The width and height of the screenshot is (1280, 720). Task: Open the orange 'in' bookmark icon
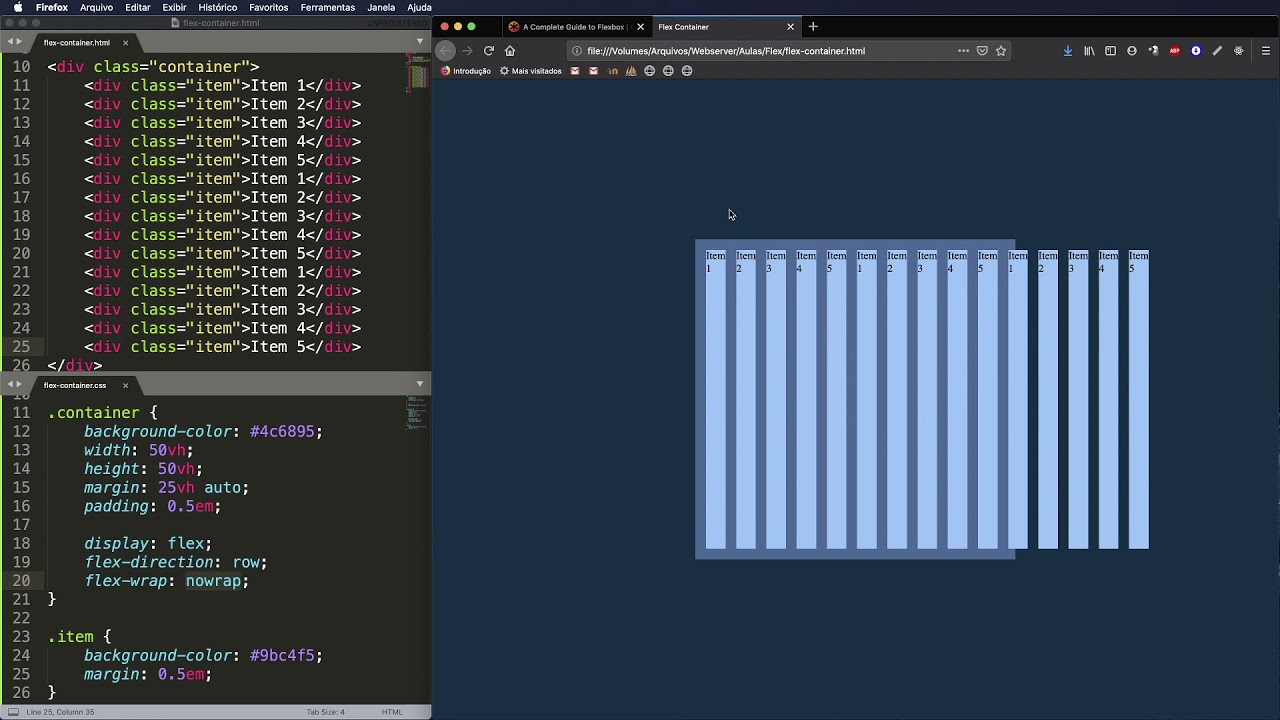tap(613, 71)
